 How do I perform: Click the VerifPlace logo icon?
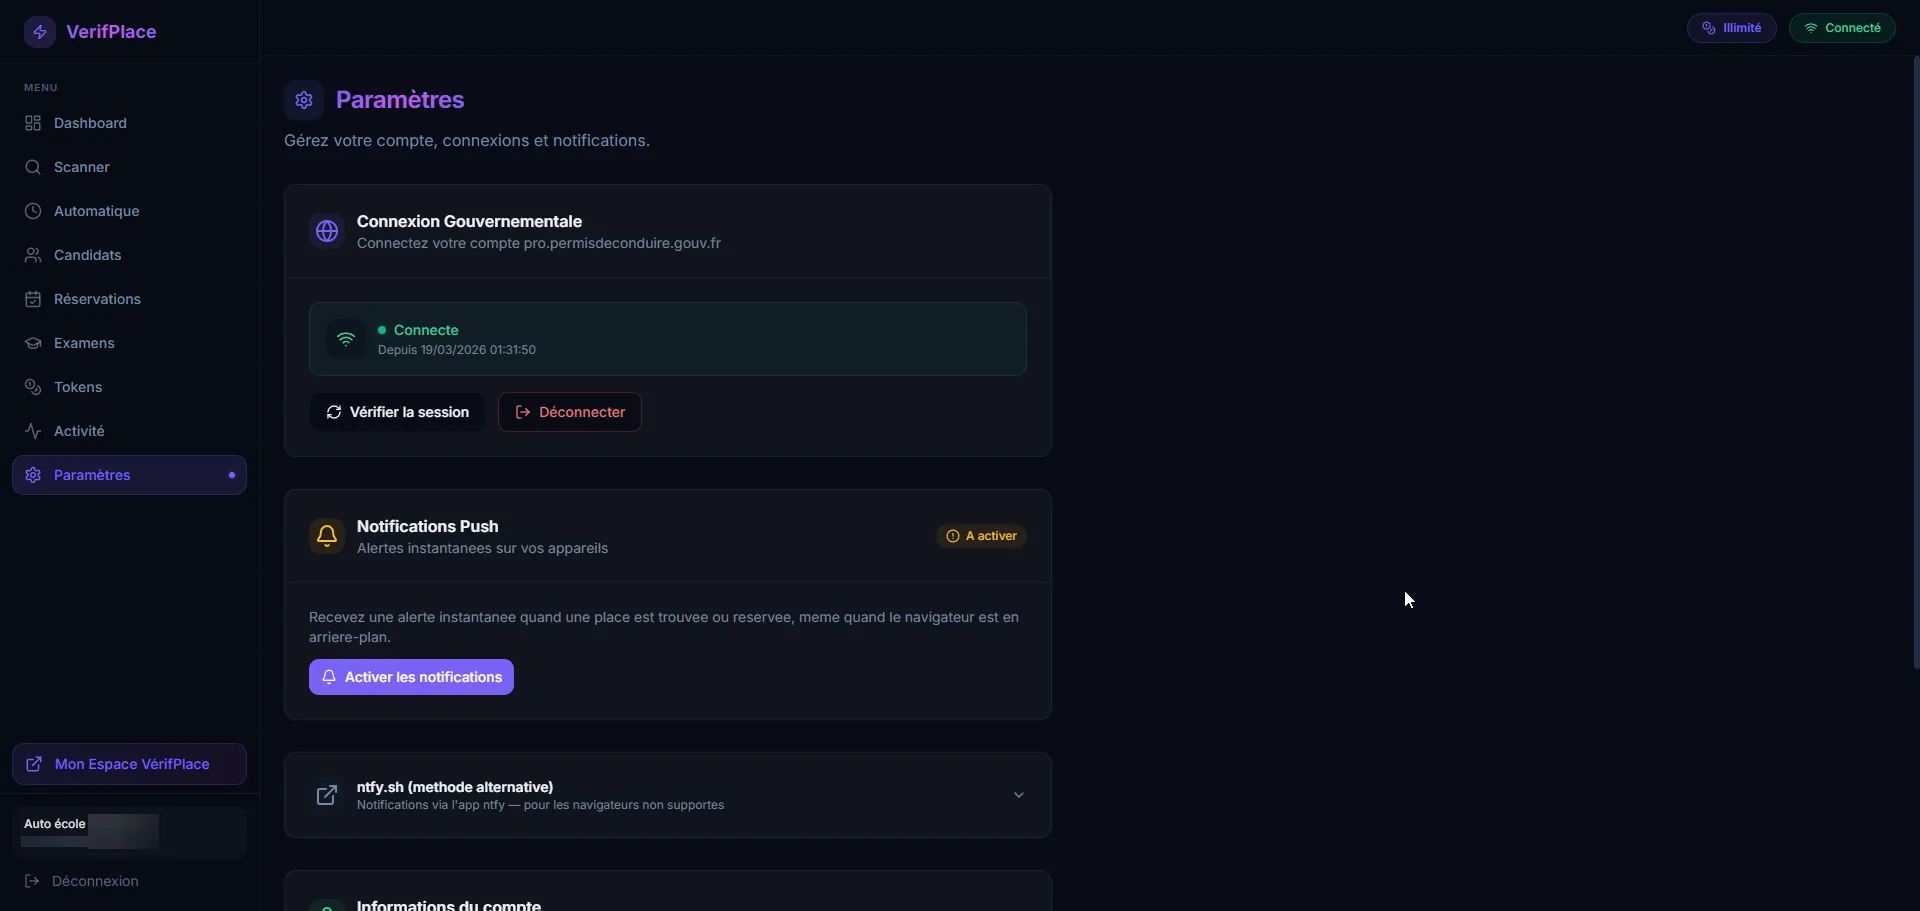[x=40, y=32]
